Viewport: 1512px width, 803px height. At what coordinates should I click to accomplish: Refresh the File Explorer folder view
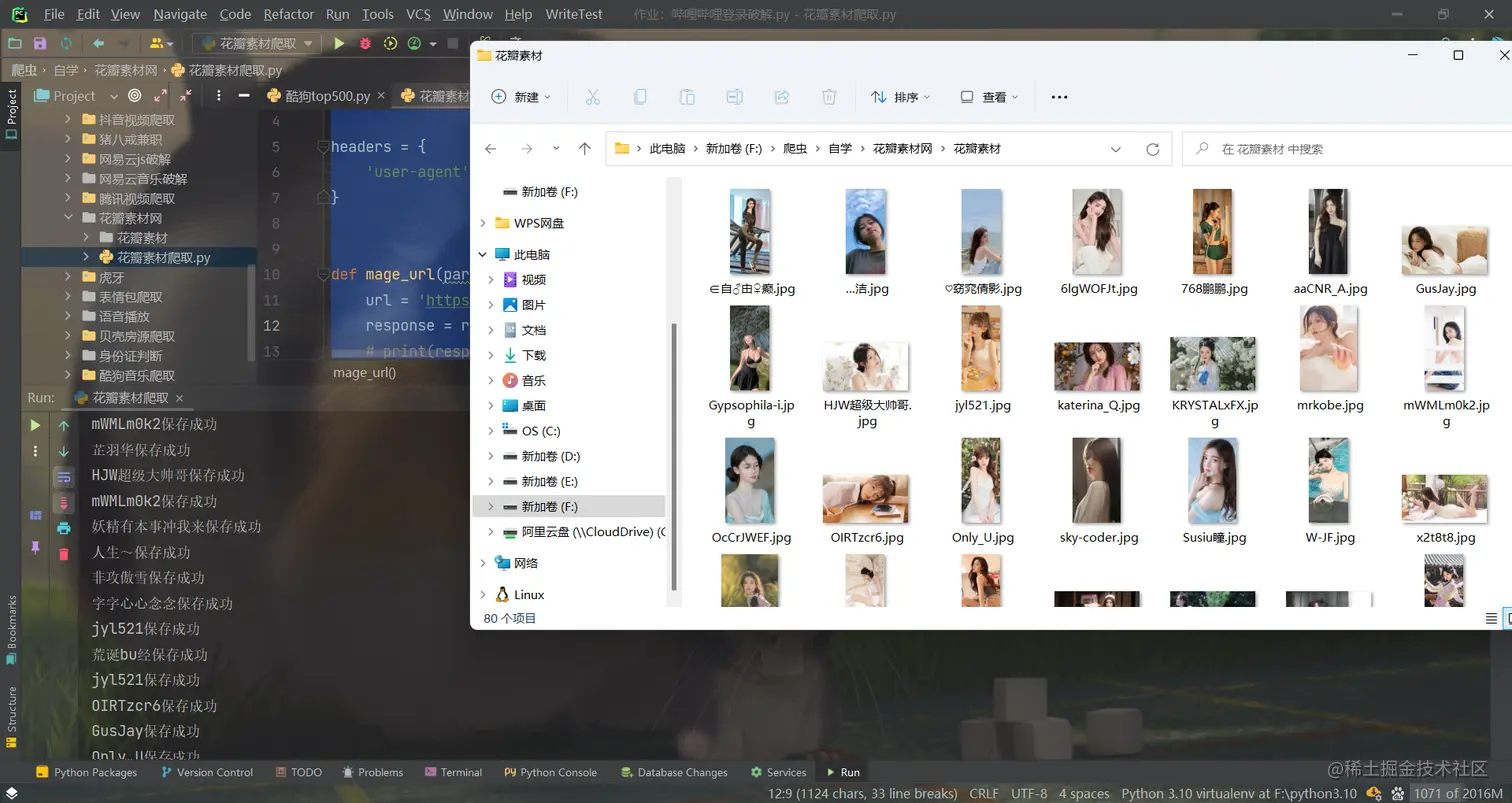pyautogui.click(x=1152, y=149)
